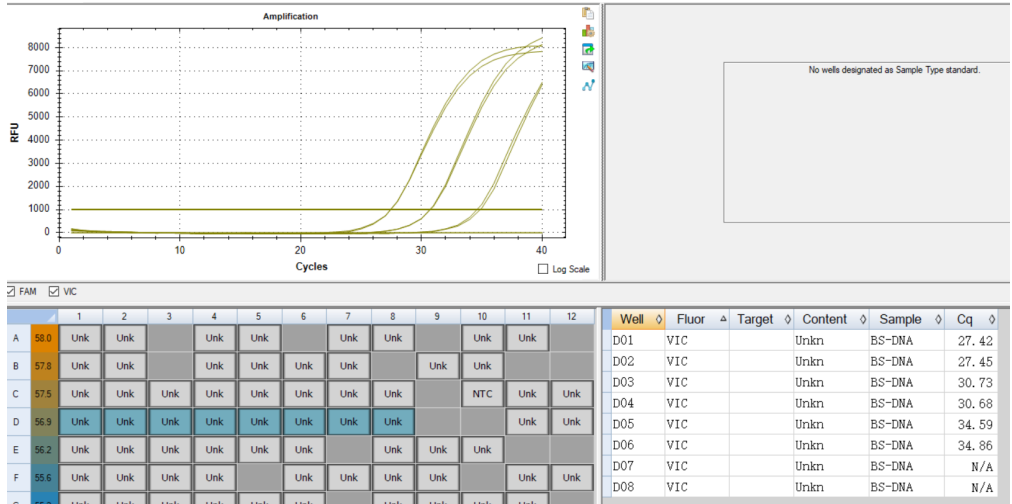Click the copy chart to clipboard icon
Screen dimensions: 1012x504
(587, 13)
